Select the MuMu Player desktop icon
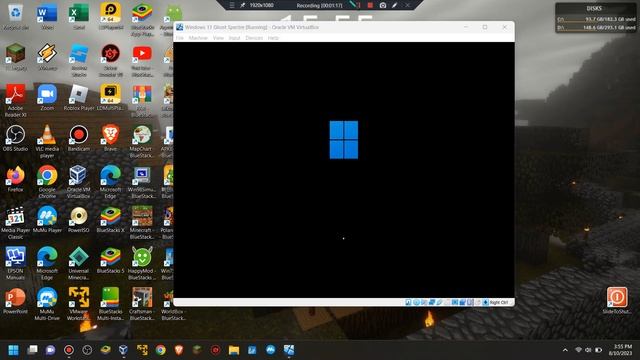Image resolution: width=640 pixels, height=360 pixels. click(47, 219)
